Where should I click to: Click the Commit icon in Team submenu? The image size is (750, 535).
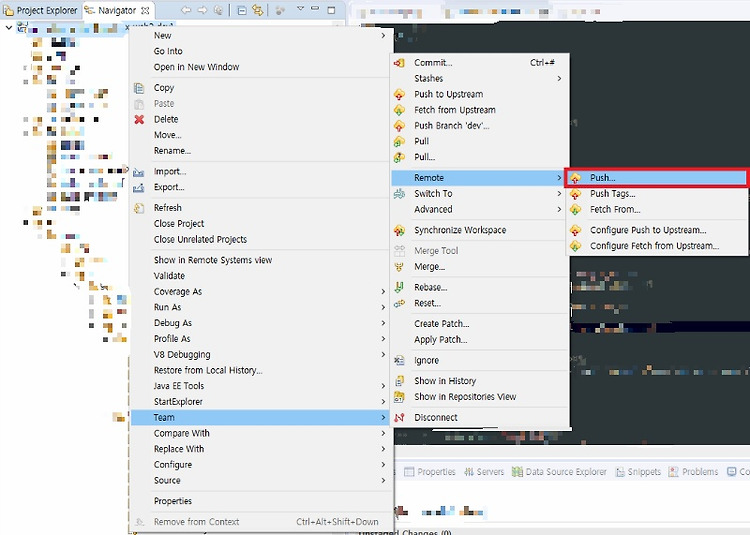point(399,63)
